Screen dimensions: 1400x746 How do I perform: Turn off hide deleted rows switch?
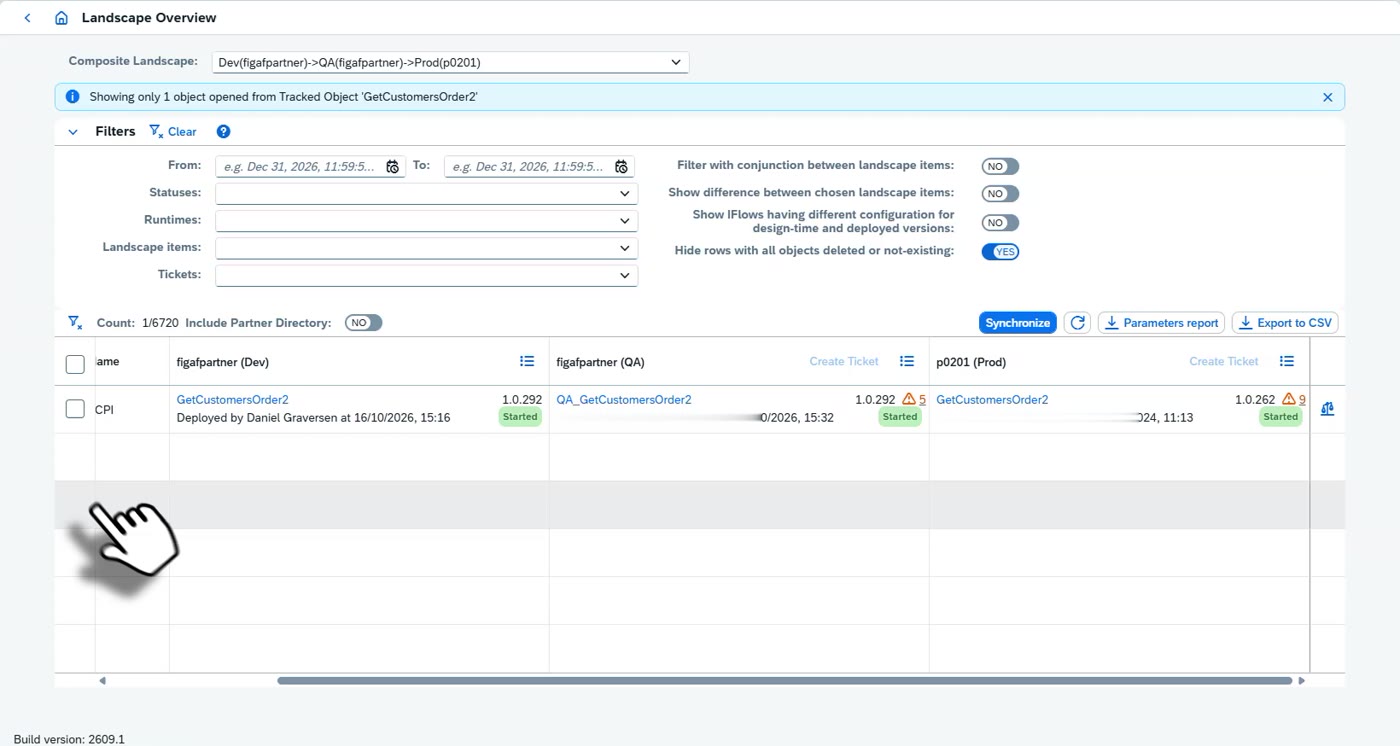coord(1000,252)
